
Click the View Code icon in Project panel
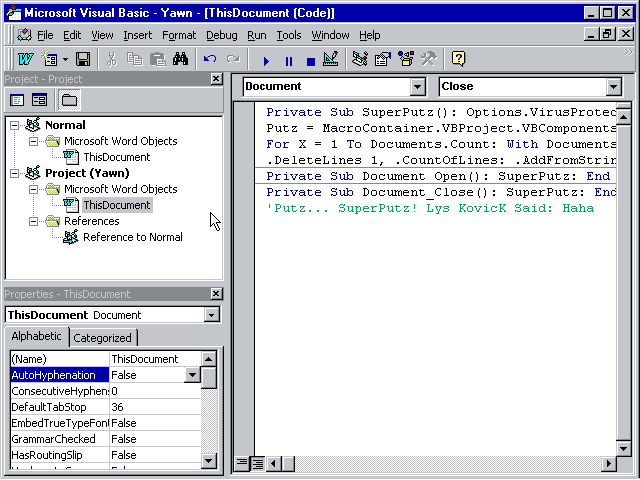pyautogui.click(x=17, y=100)
